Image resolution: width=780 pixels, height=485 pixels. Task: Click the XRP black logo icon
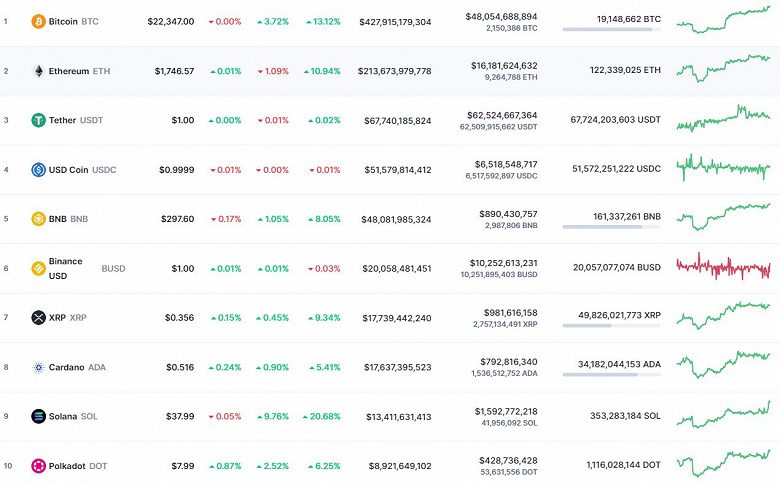39,318
